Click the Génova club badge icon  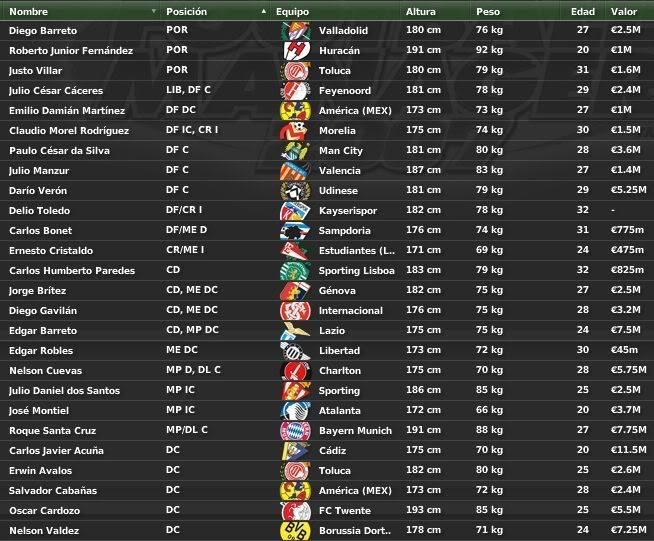pyautogui.click(x=295, y=291)
